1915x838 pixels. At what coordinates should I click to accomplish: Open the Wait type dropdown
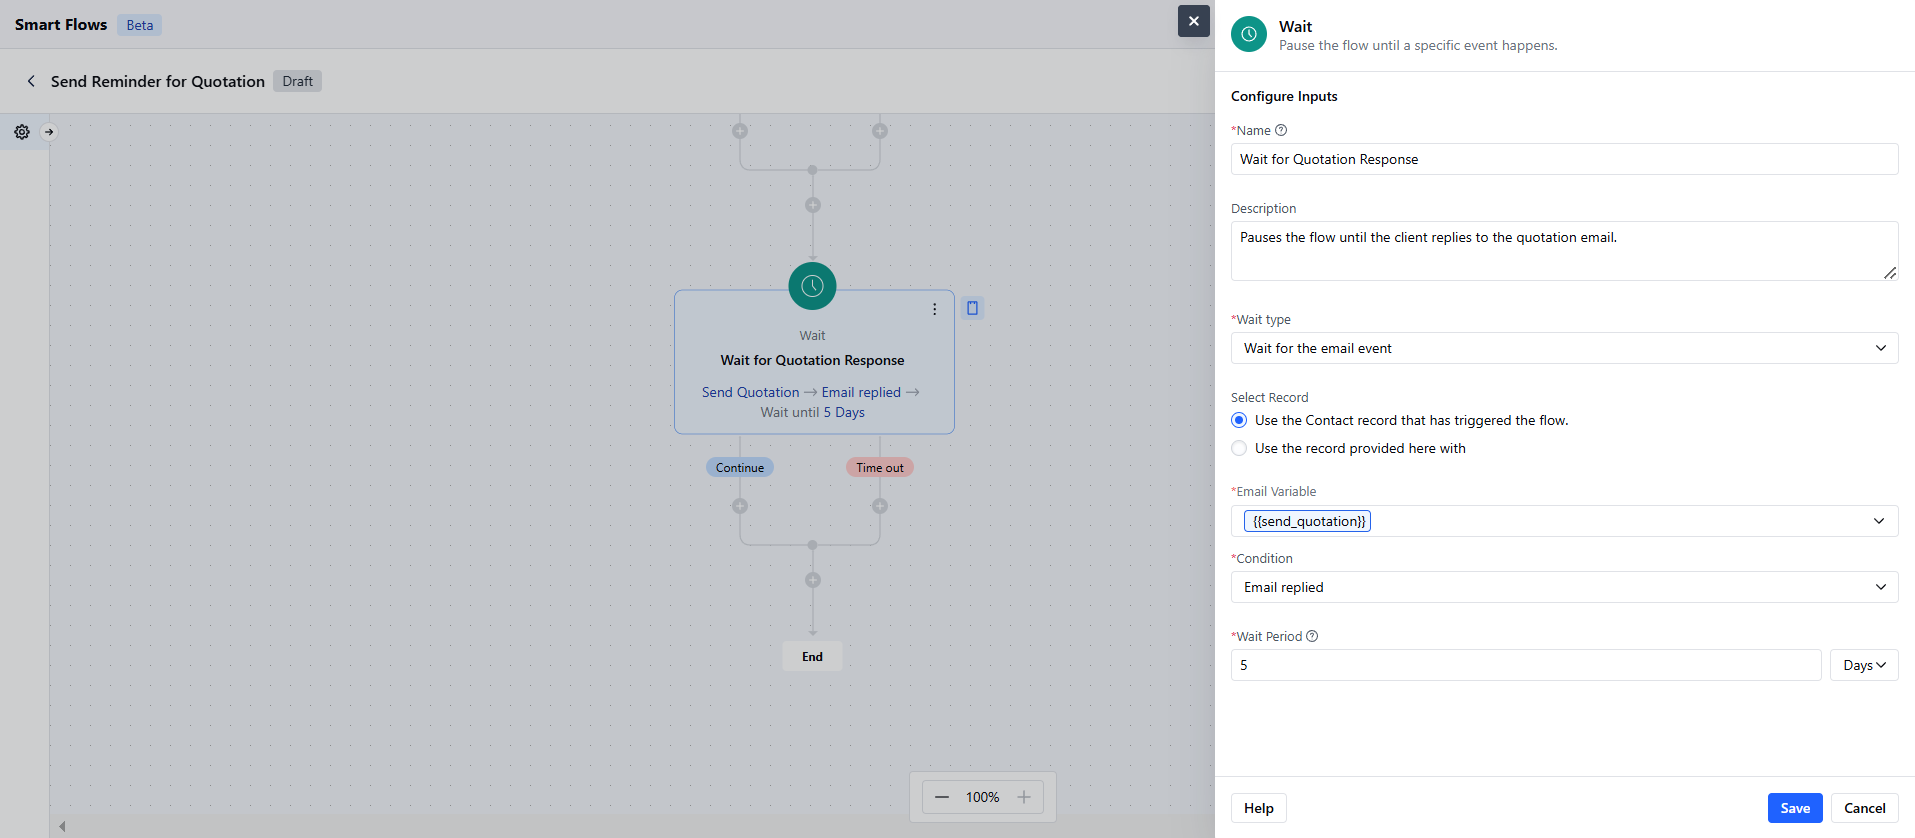1564,348
